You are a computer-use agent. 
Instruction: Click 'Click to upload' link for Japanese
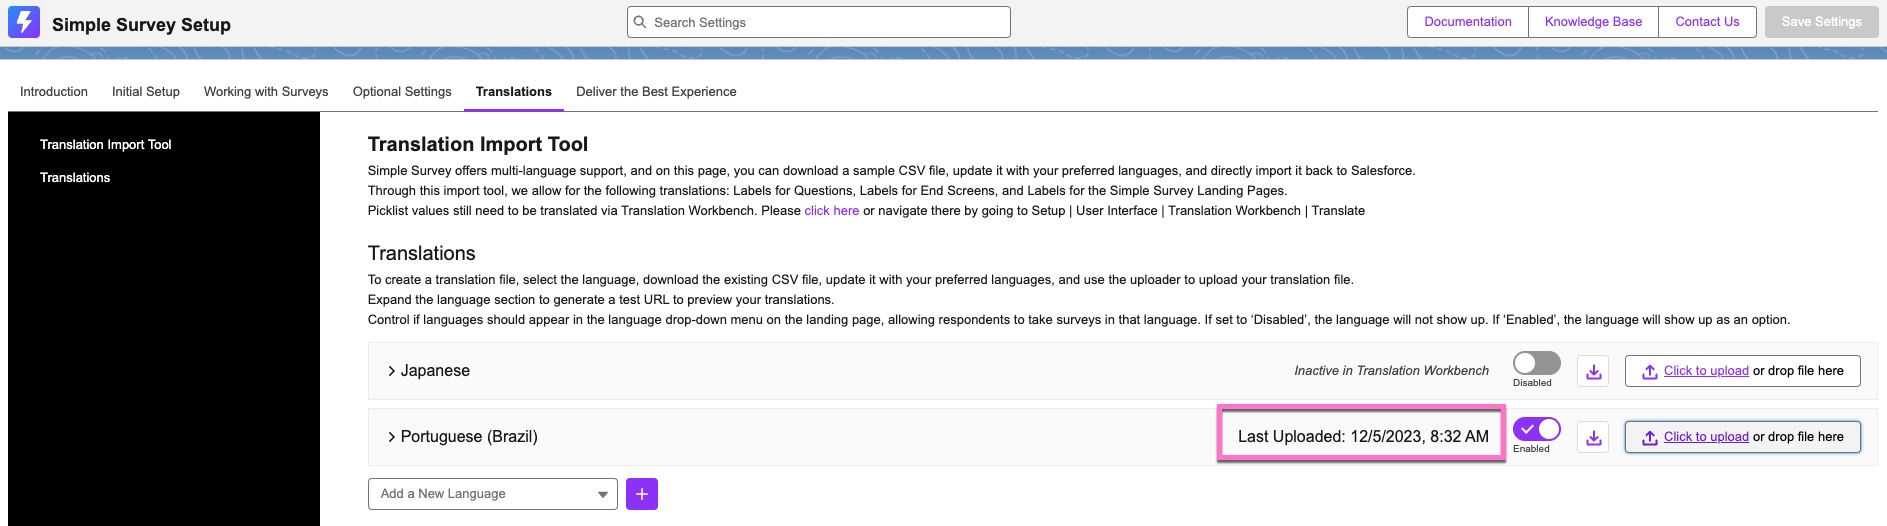(x=1706, y=371)
